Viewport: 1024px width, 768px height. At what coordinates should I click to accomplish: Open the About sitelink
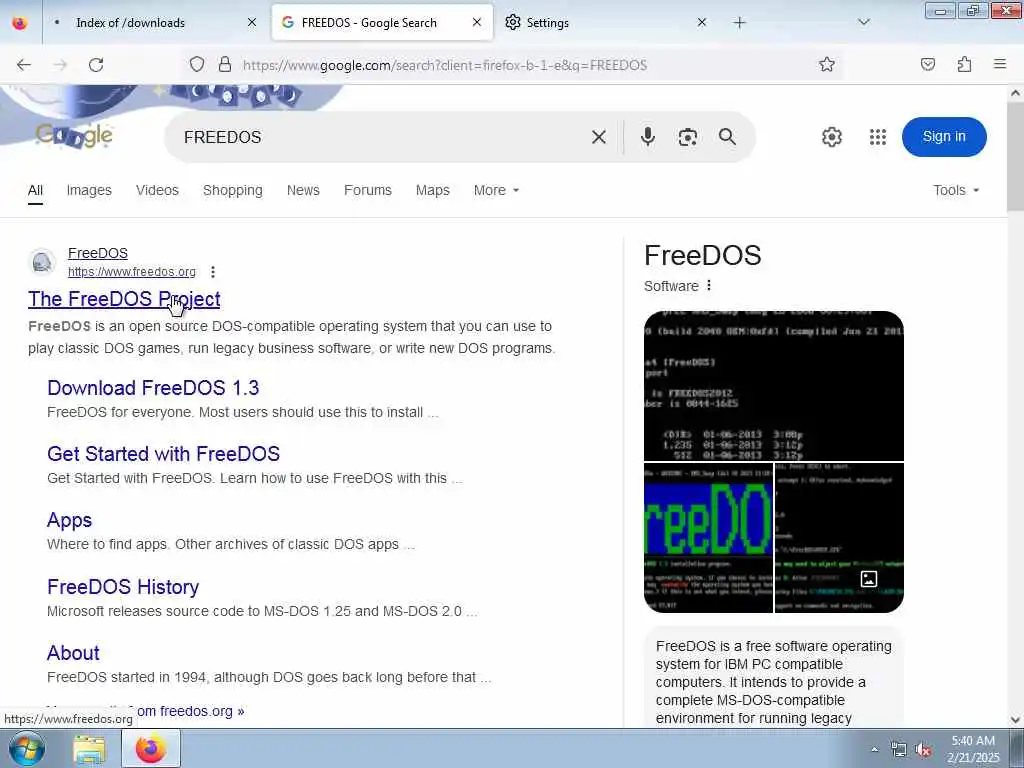(x=73, y=653)
